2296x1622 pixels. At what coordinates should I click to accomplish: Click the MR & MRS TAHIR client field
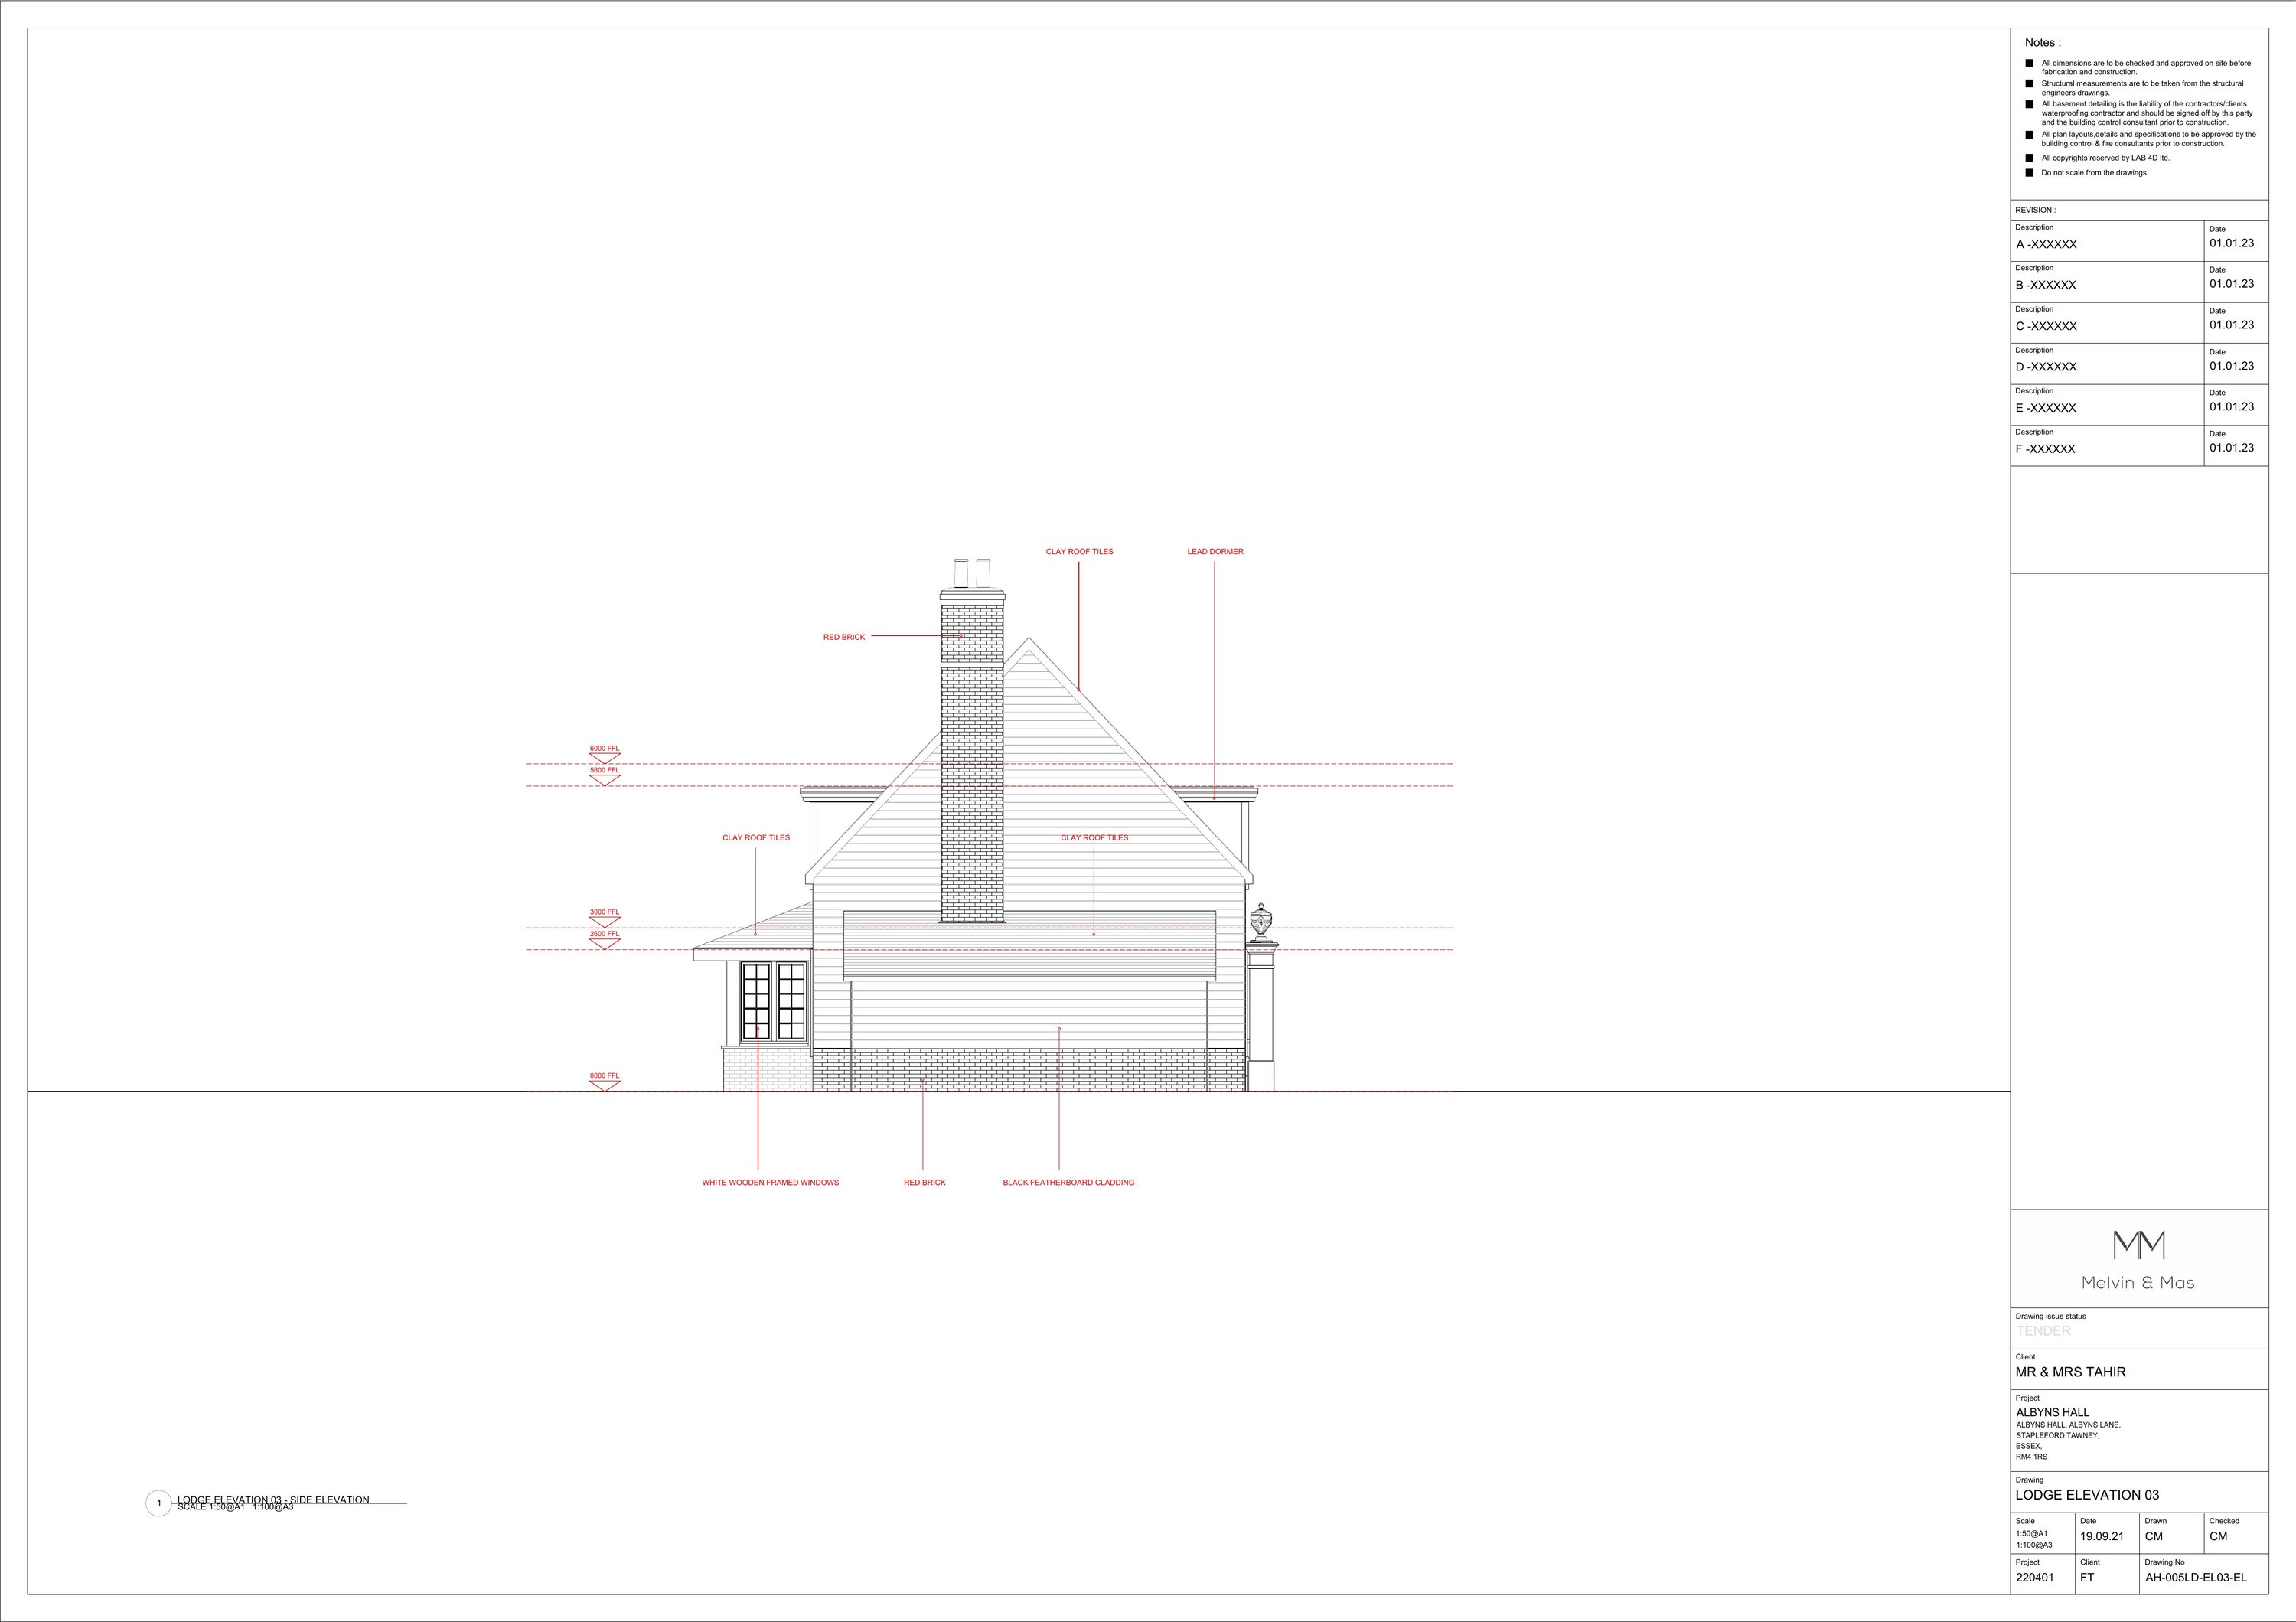pos(2070,1372)
